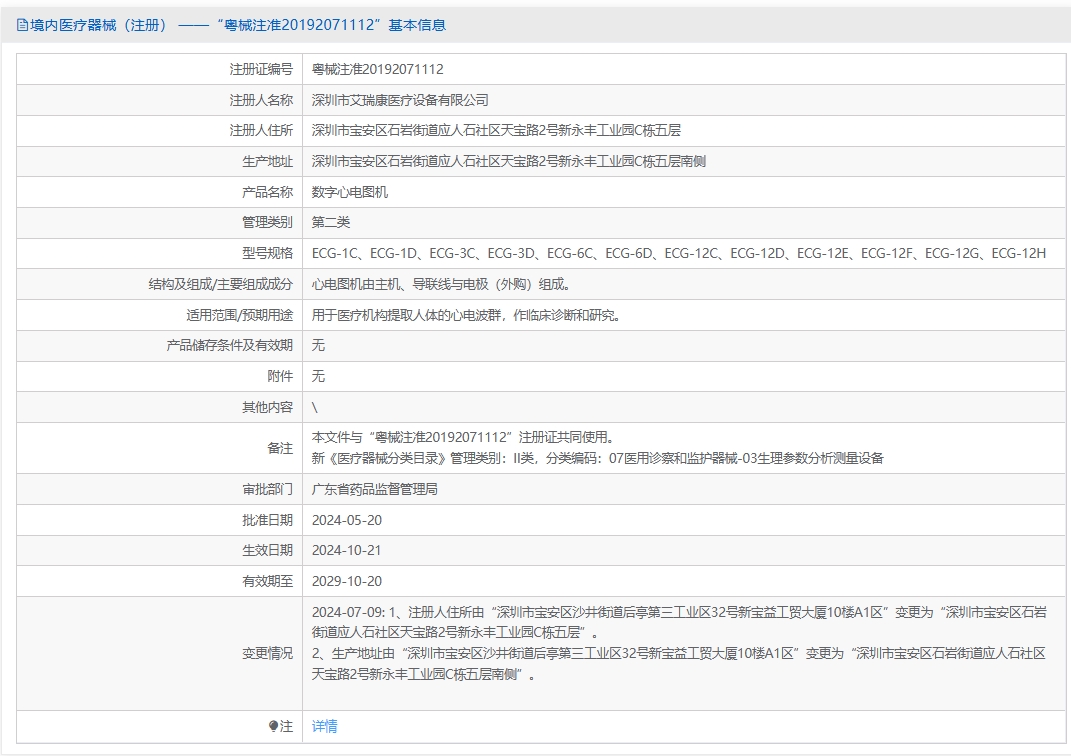
Task: Select the 生产地址 value ending 五层南侧
Action: pos(509,161)
